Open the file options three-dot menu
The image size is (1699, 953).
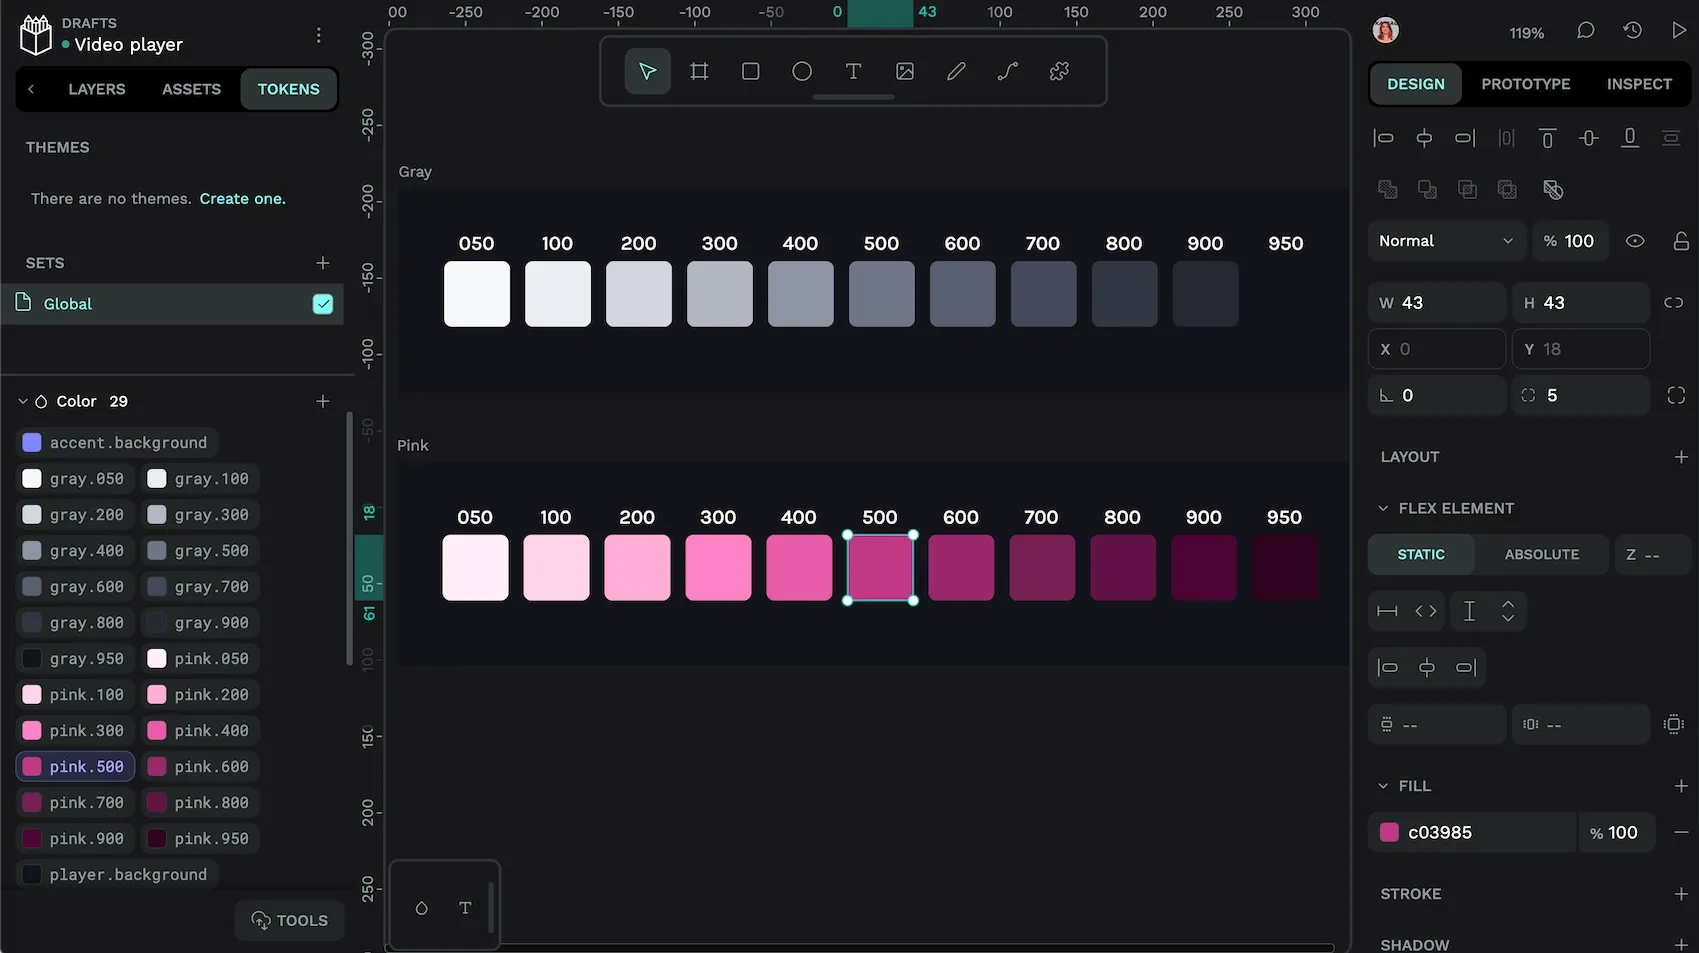point(319,35)
